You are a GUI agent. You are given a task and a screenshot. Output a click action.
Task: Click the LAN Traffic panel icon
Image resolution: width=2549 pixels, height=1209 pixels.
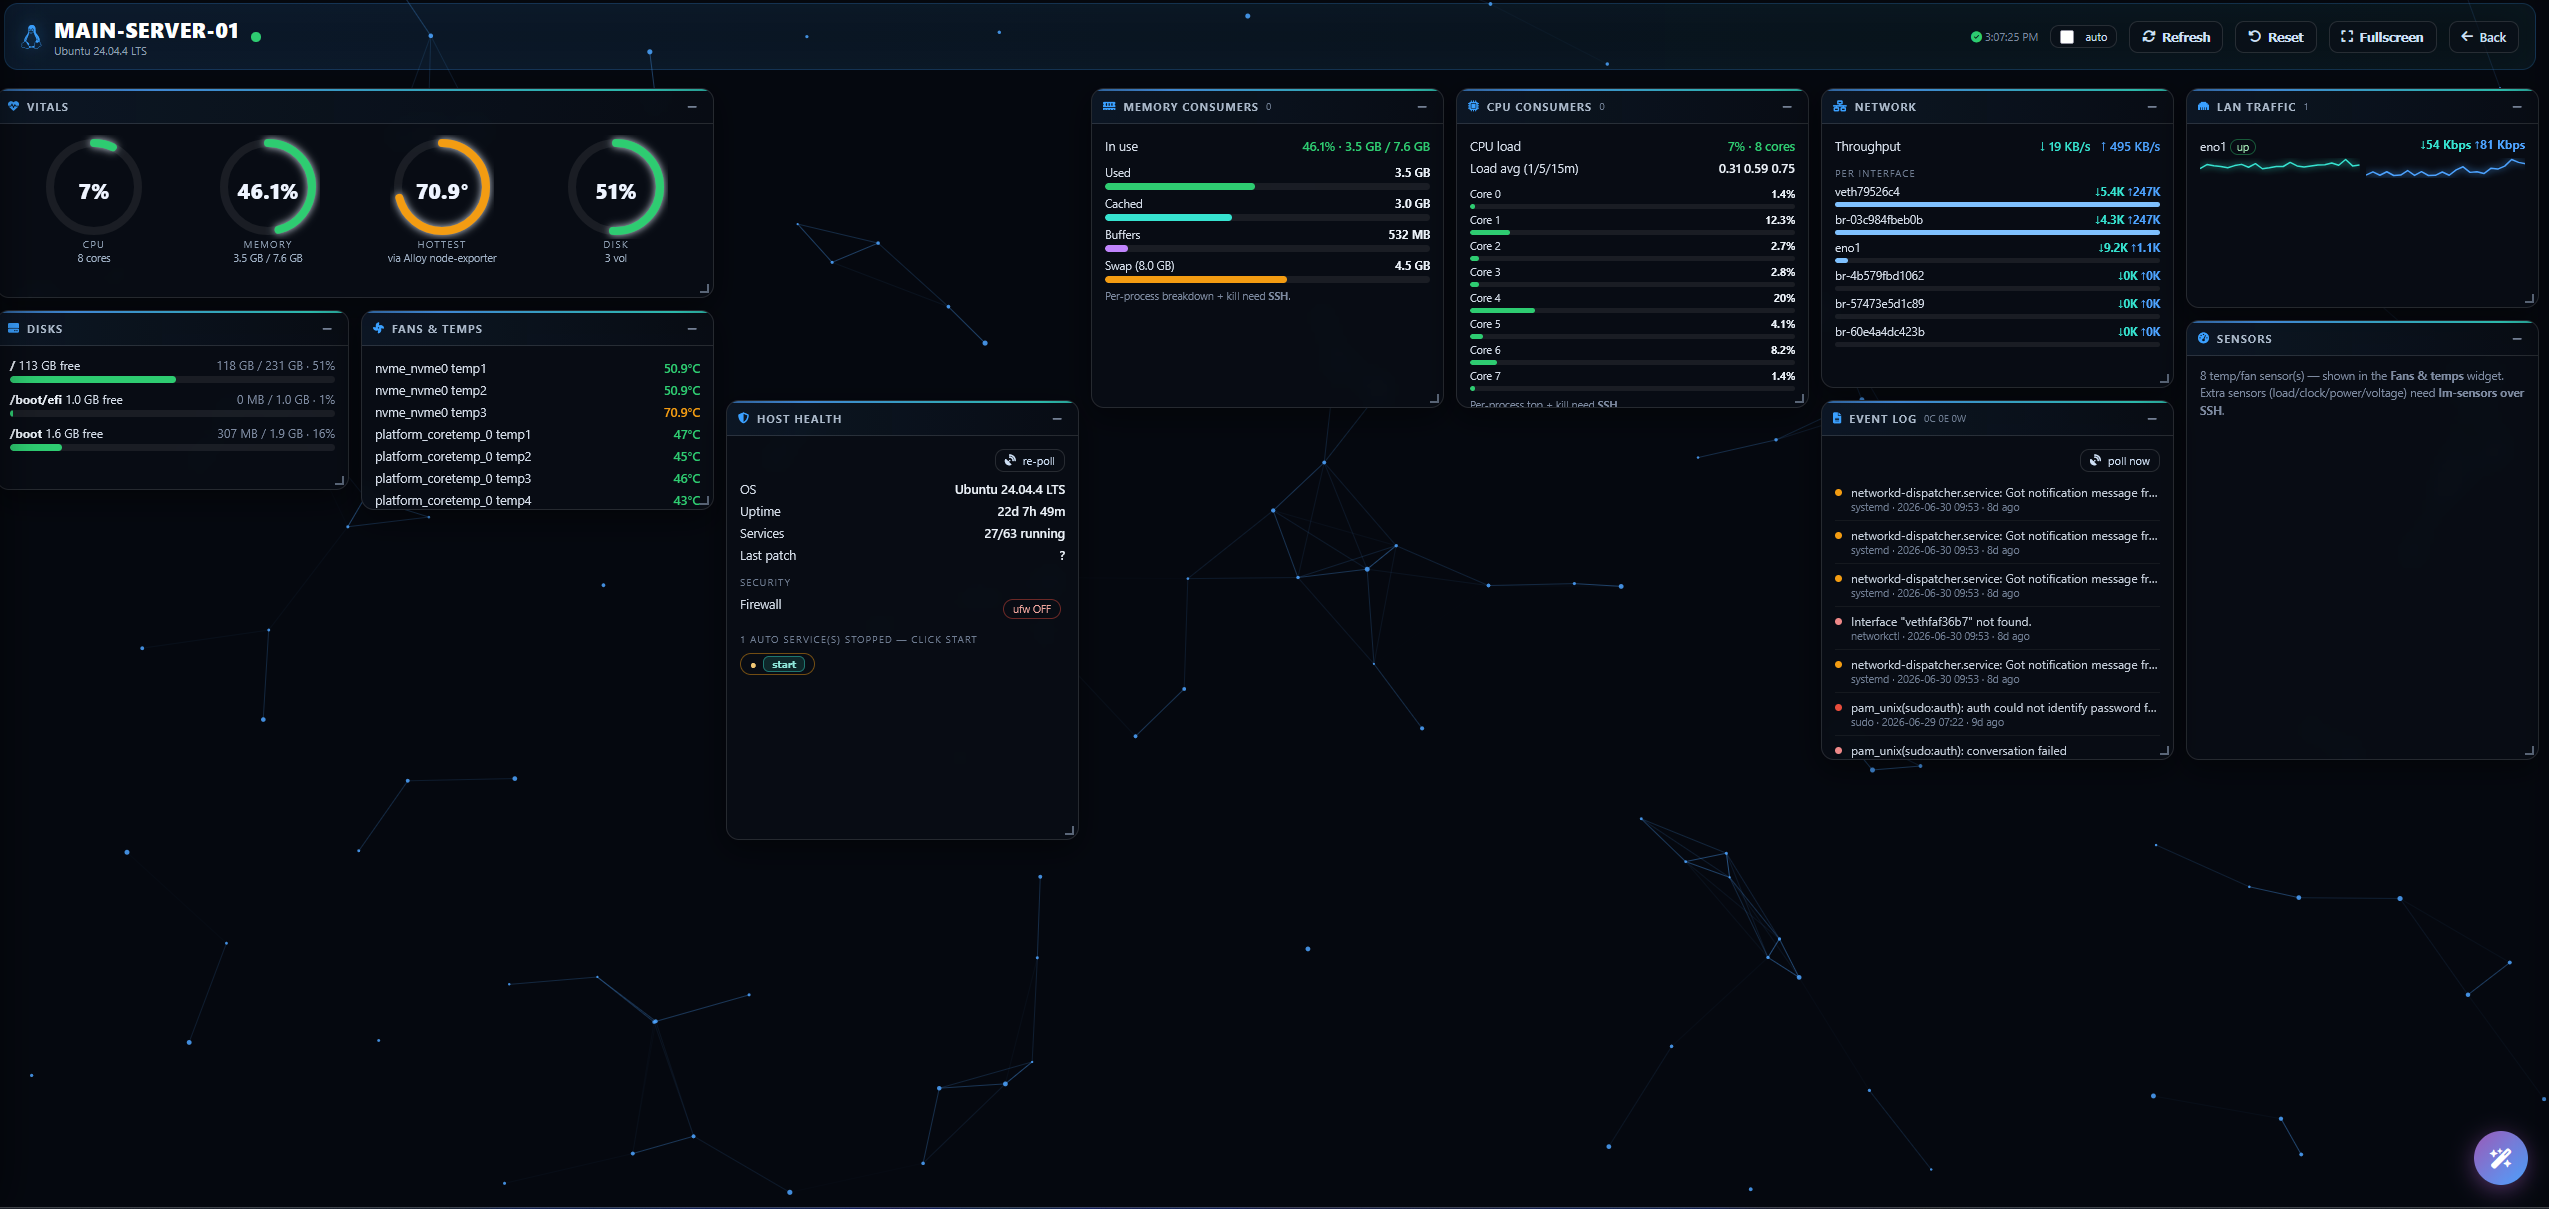coord(2204,106)
